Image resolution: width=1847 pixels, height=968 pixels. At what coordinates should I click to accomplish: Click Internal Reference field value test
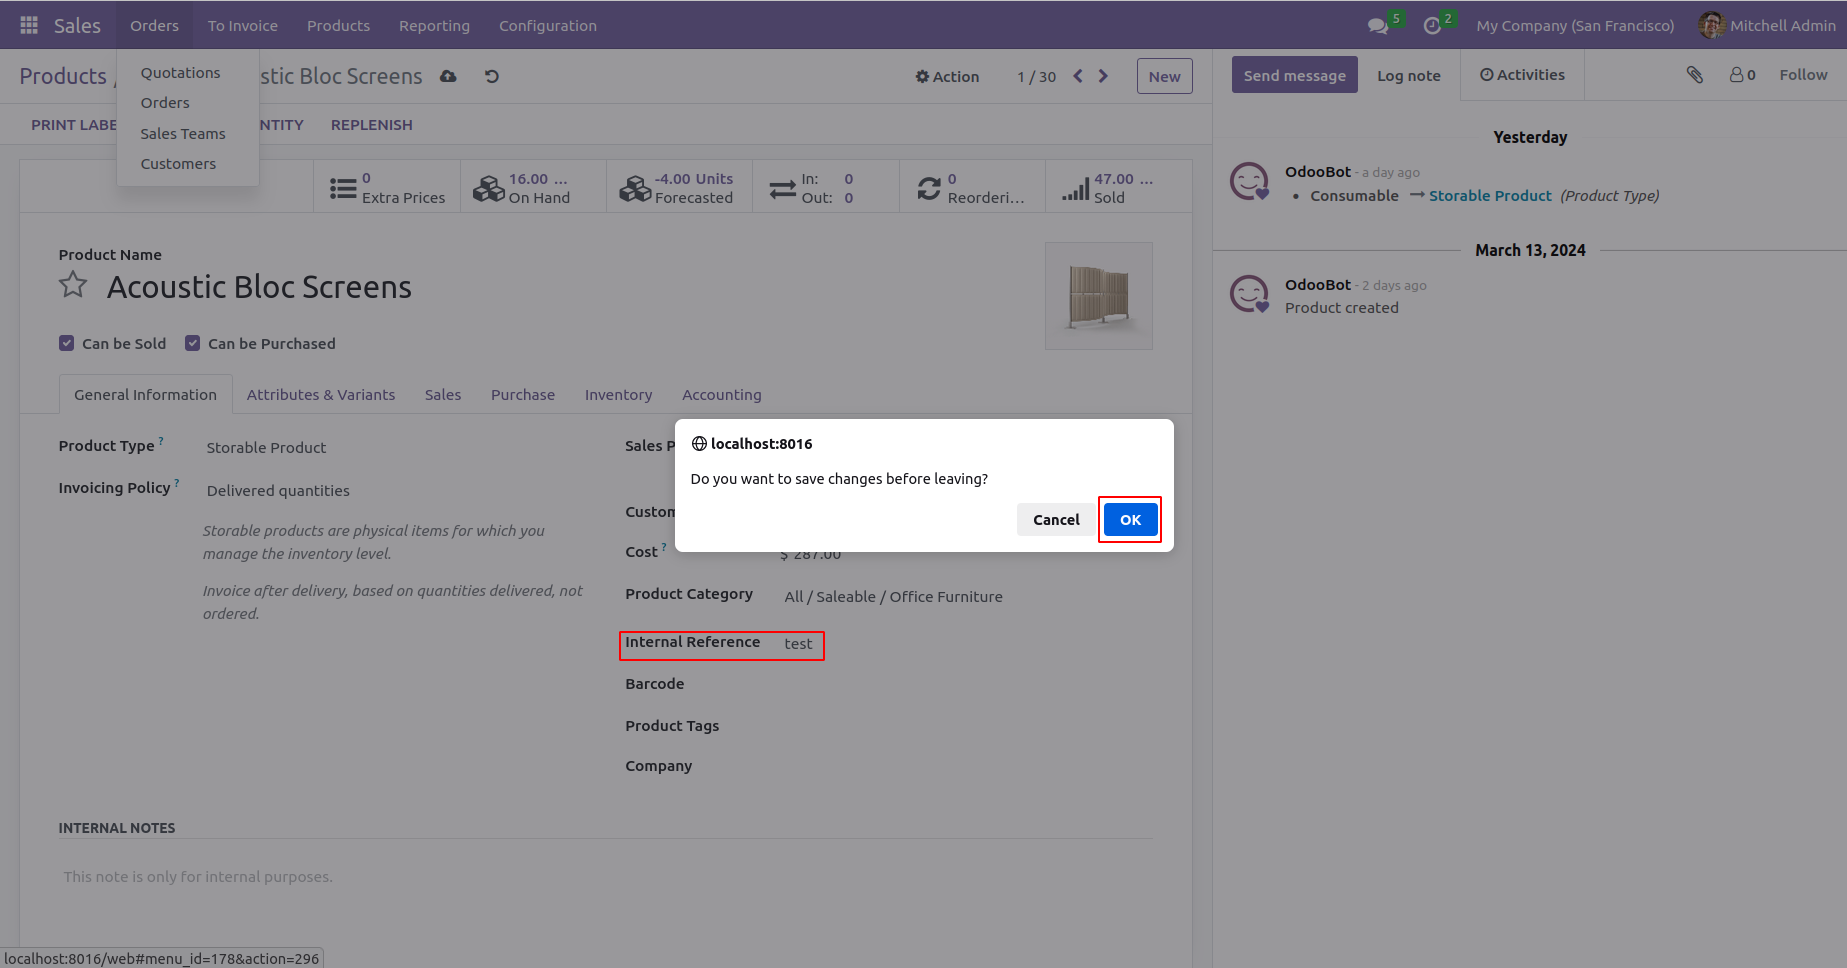point(798,644)
